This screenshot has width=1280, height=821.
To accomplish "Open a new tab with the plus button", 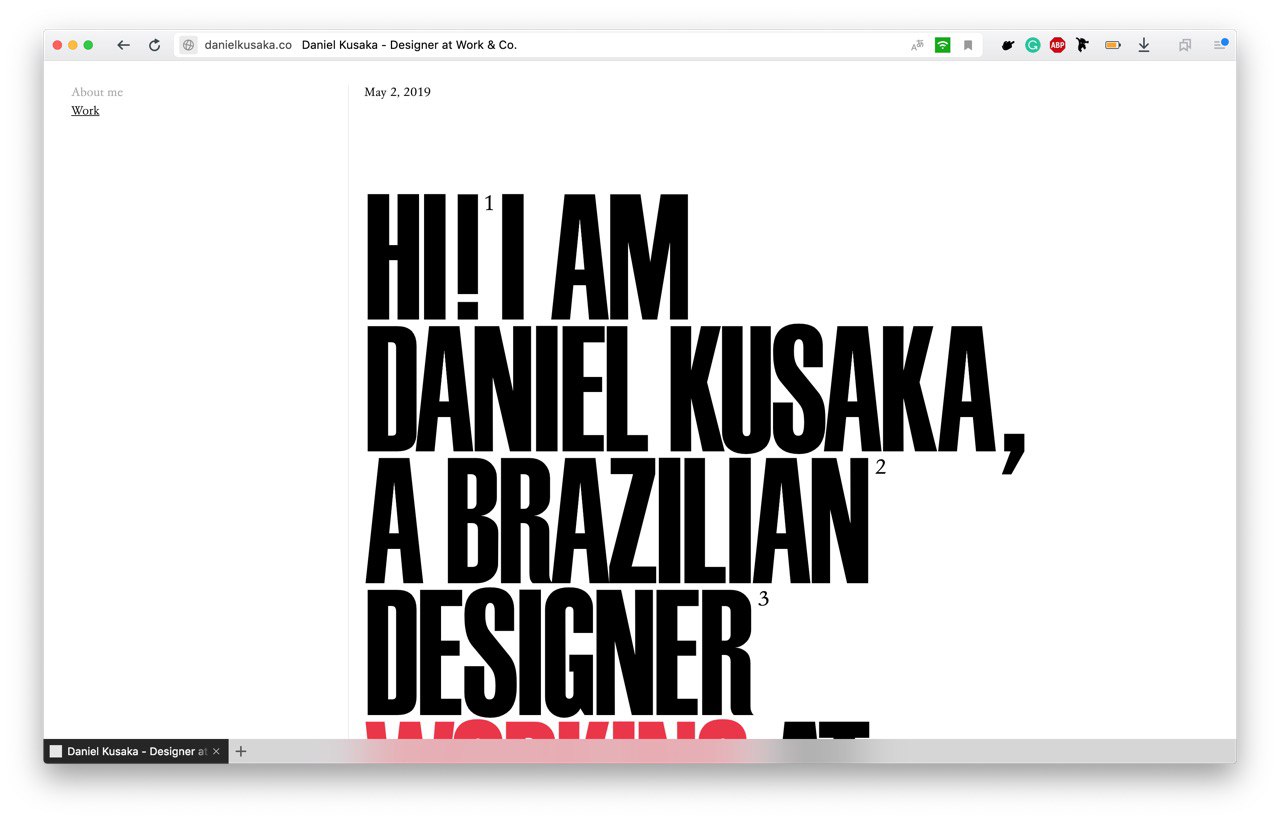I will (240, 751).
